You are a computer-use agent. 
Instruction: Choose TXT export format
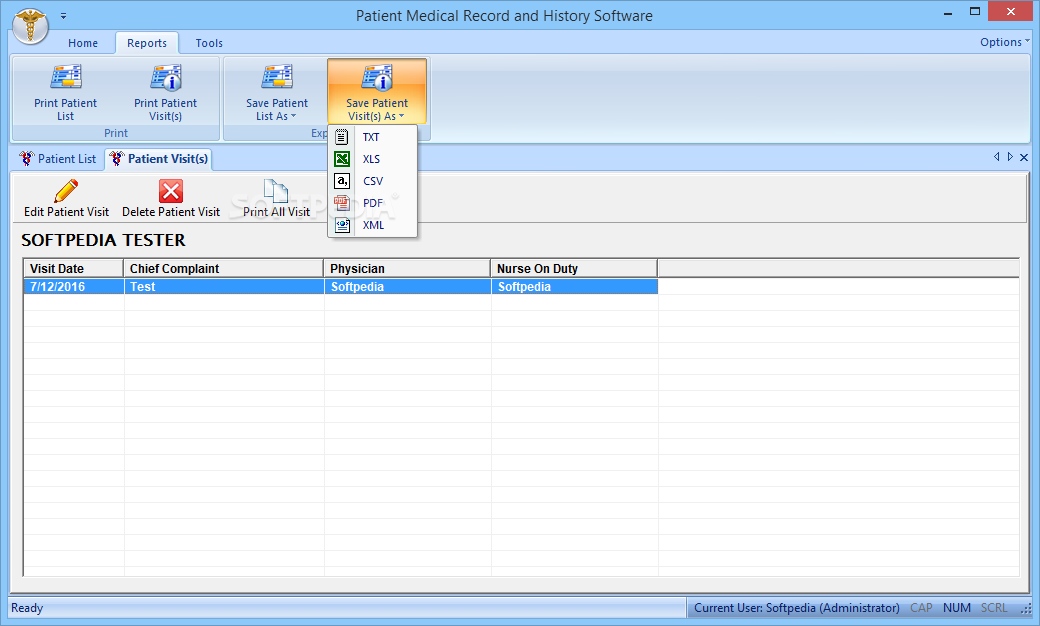(x=371, y=137)
